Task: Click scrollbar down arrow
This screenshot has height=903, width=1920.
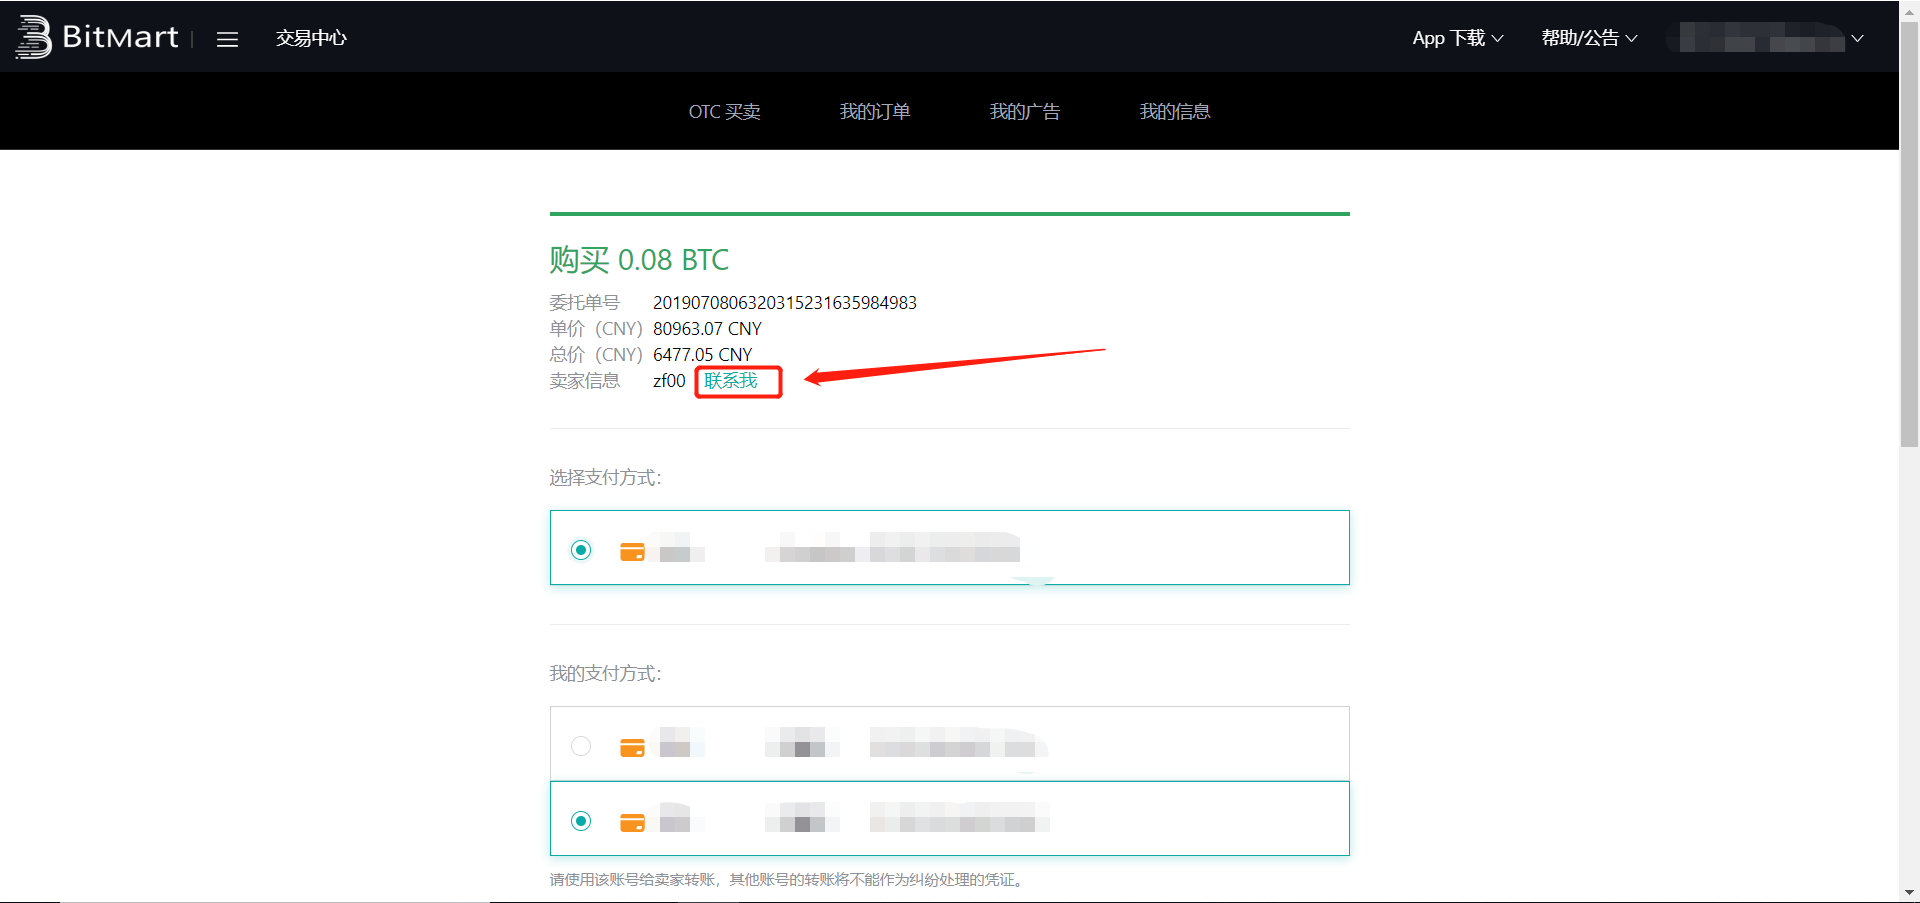Action: [x=1909, y=892]
